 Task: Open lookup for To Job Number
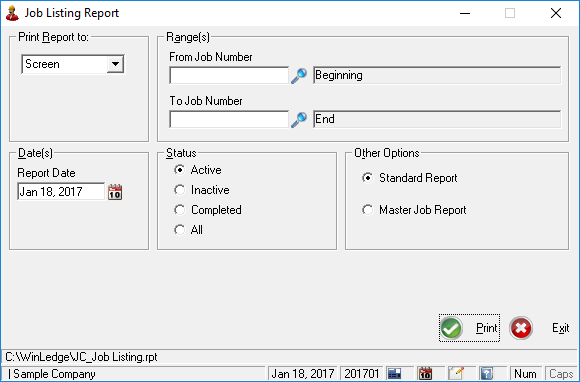coord(299,119)
